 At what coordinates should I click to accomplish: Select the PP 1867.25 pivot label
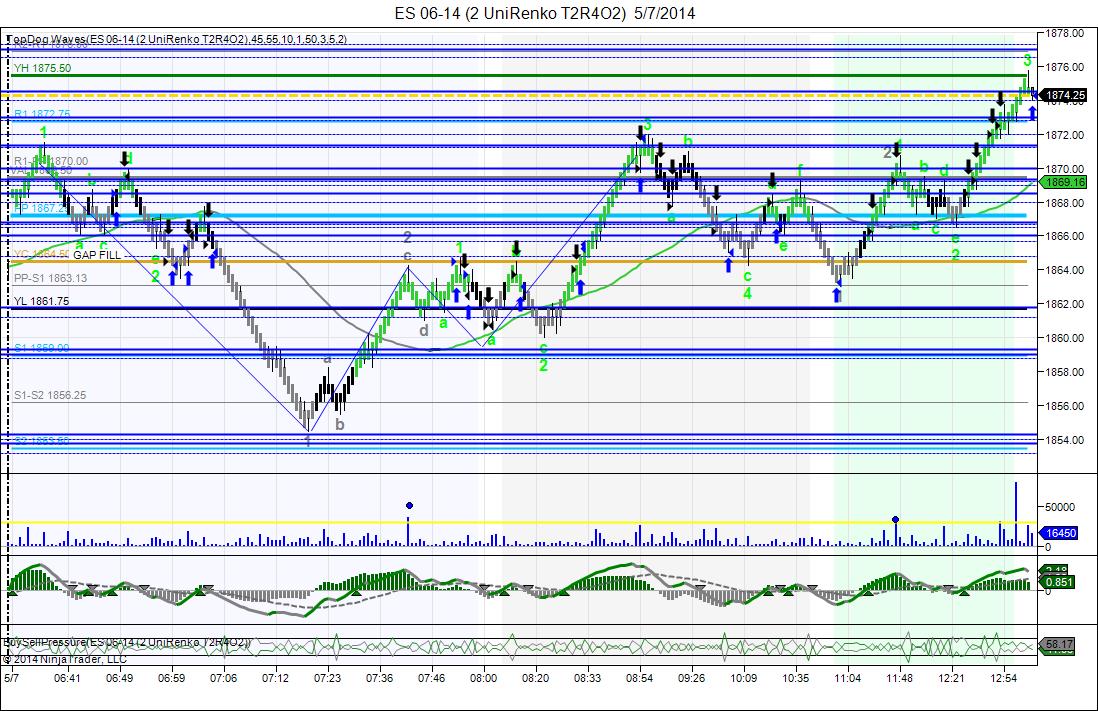pyautogui.click(x=41, y=208)
